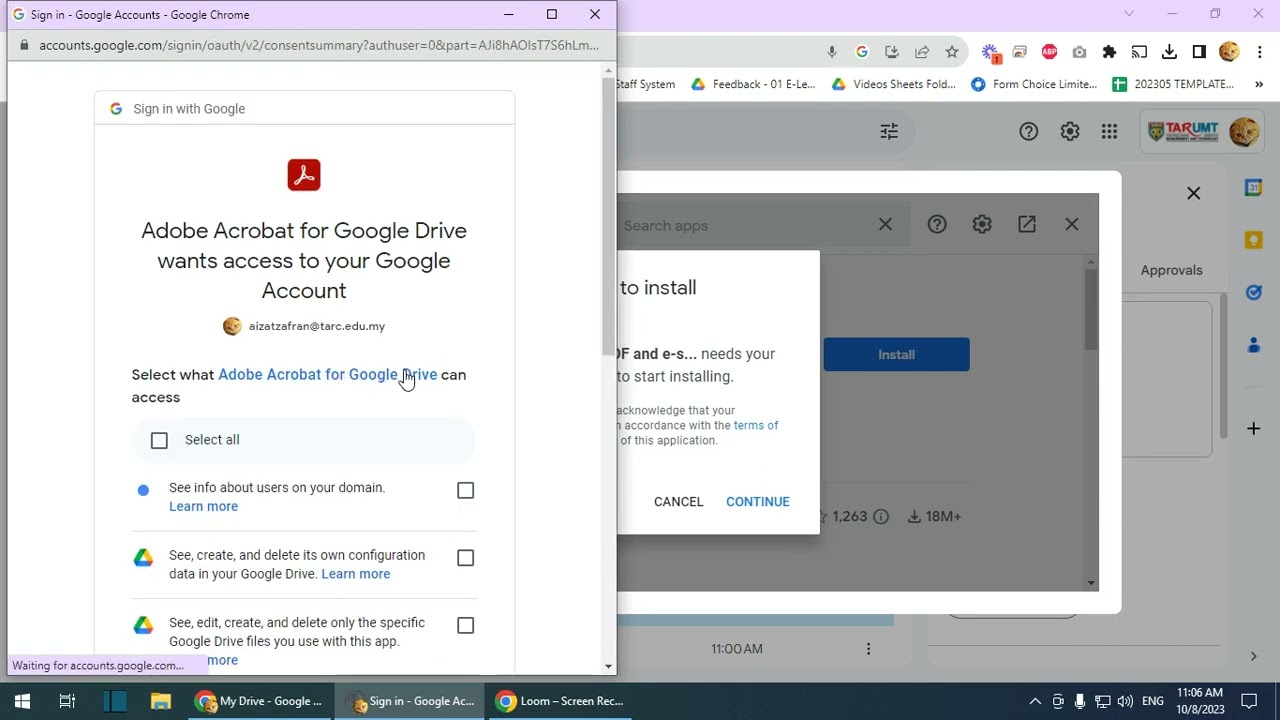Open Keep in the Drive side panel
This screenshot has width=1280, height=720.
(1253, 240)
